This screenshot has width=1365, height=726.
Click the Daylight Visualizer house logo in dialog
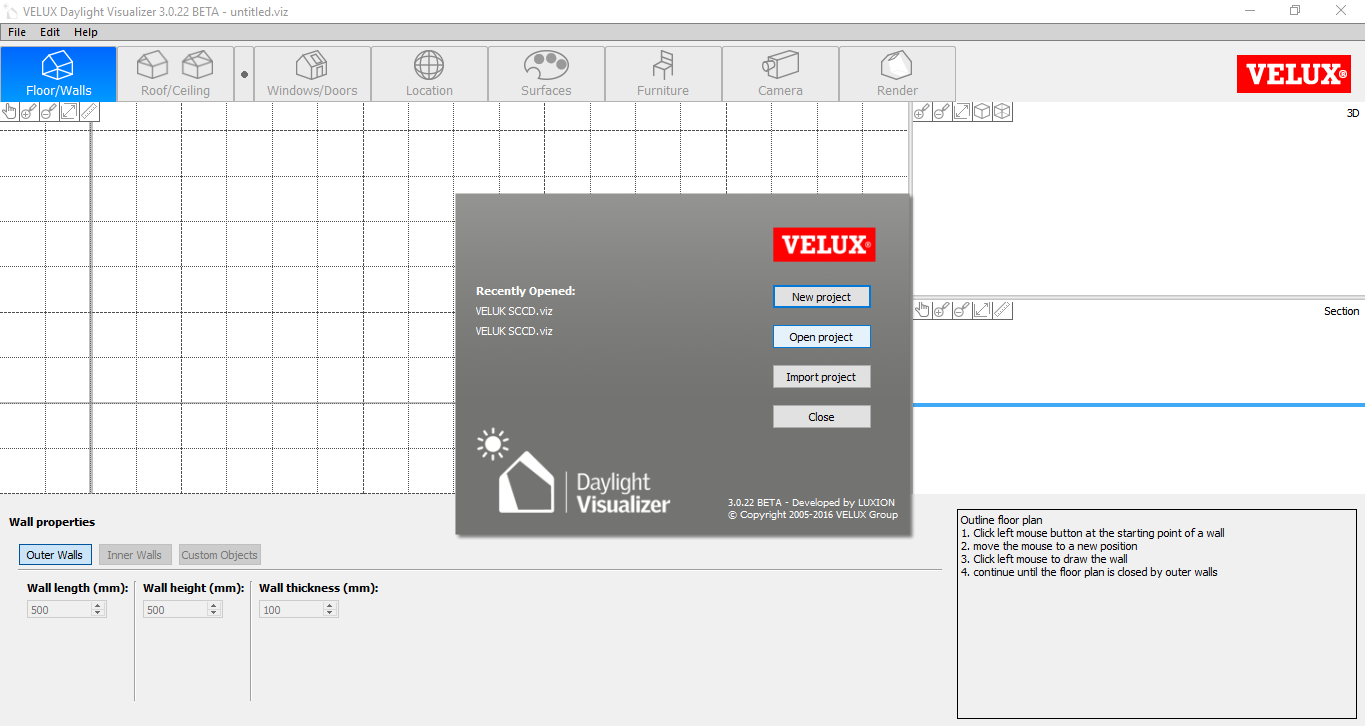pos(527,483)
